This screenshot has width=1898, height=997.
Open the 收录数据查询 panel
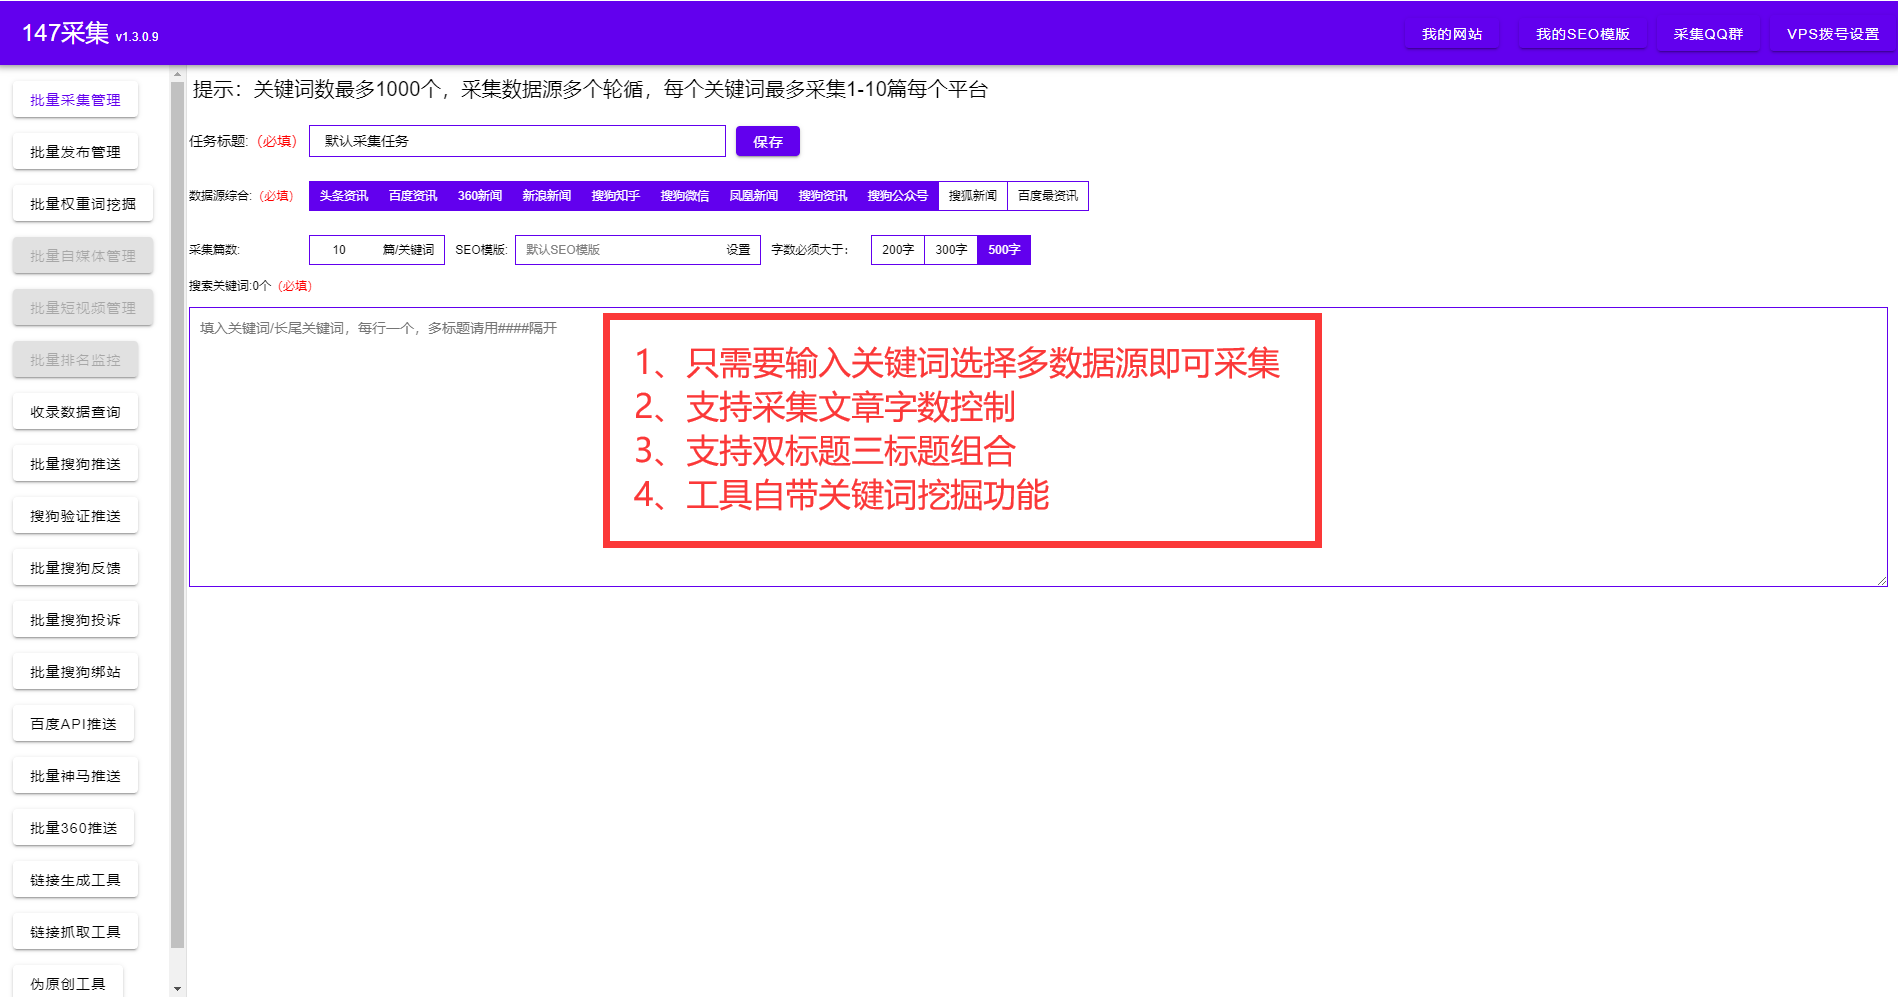[x=75, y=411]
